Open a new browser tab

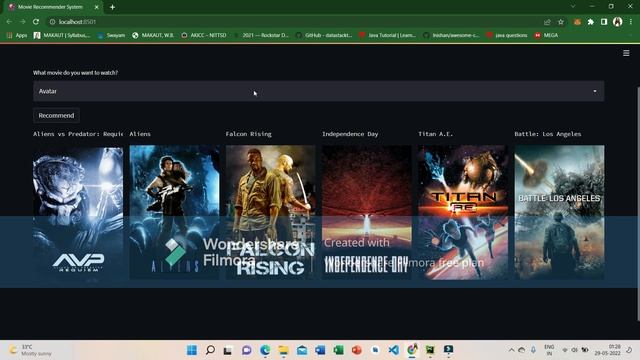click(x=112, y=7)
